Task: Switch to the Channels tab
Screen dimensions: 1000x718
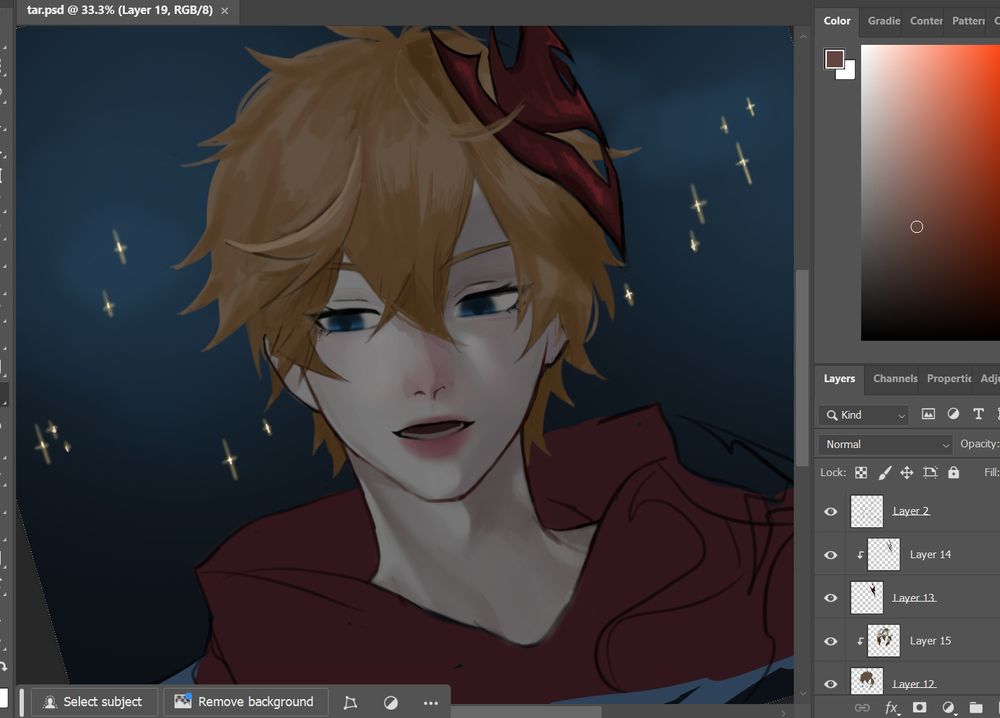Action: point(895,379)
